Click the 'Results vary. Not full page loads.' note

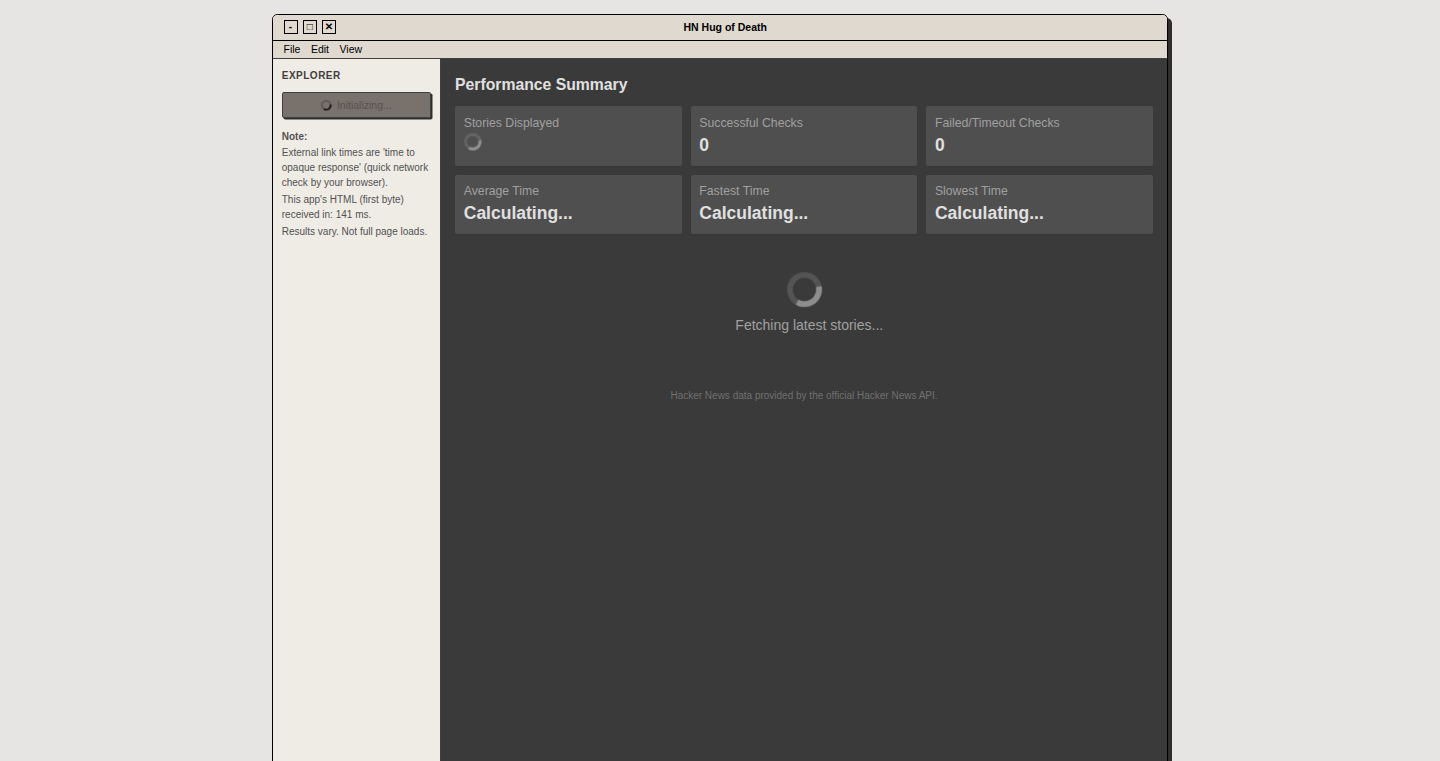click(354, 231)
